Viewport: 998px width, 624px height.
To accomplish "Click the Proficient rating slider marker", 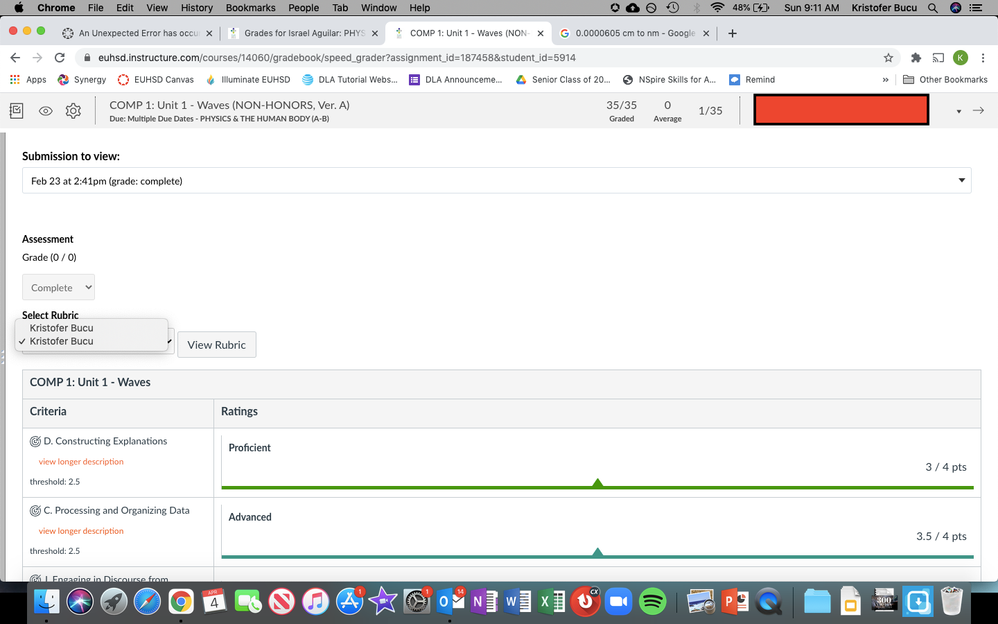I will [597, 484].
